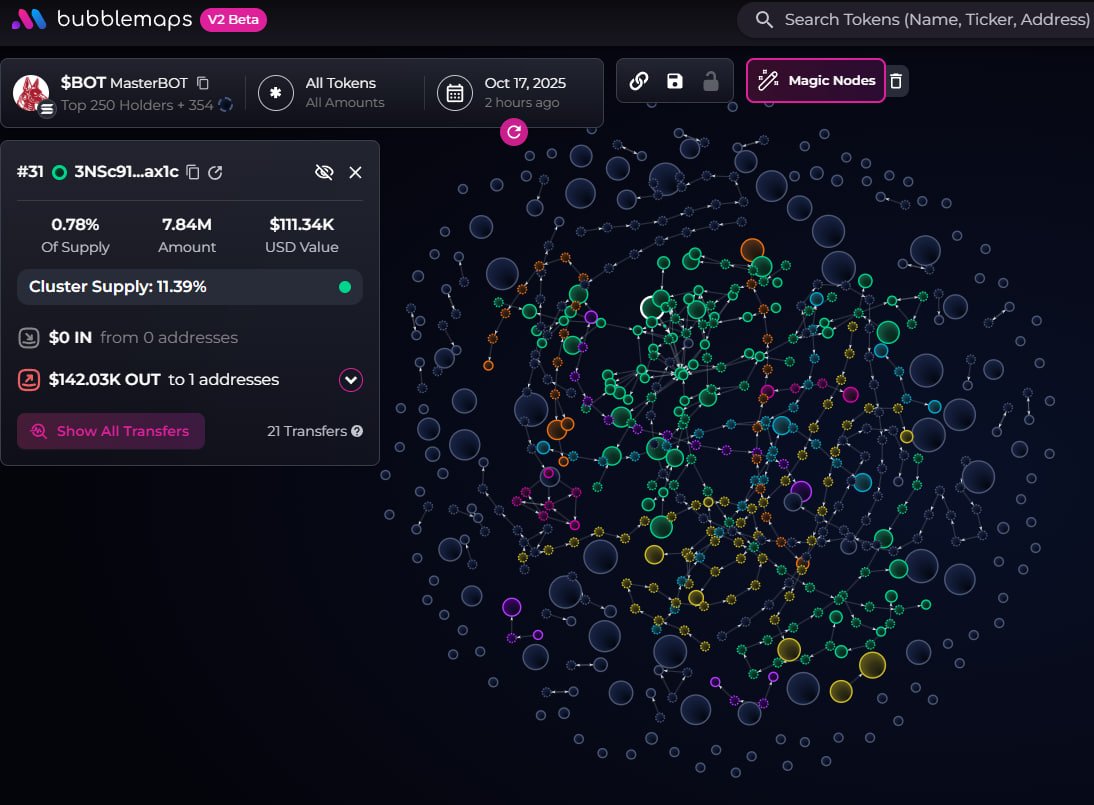This screenshot has height=805, width=1094.
Task: Click the V2 Beta badge
Action: pos(233,20)
